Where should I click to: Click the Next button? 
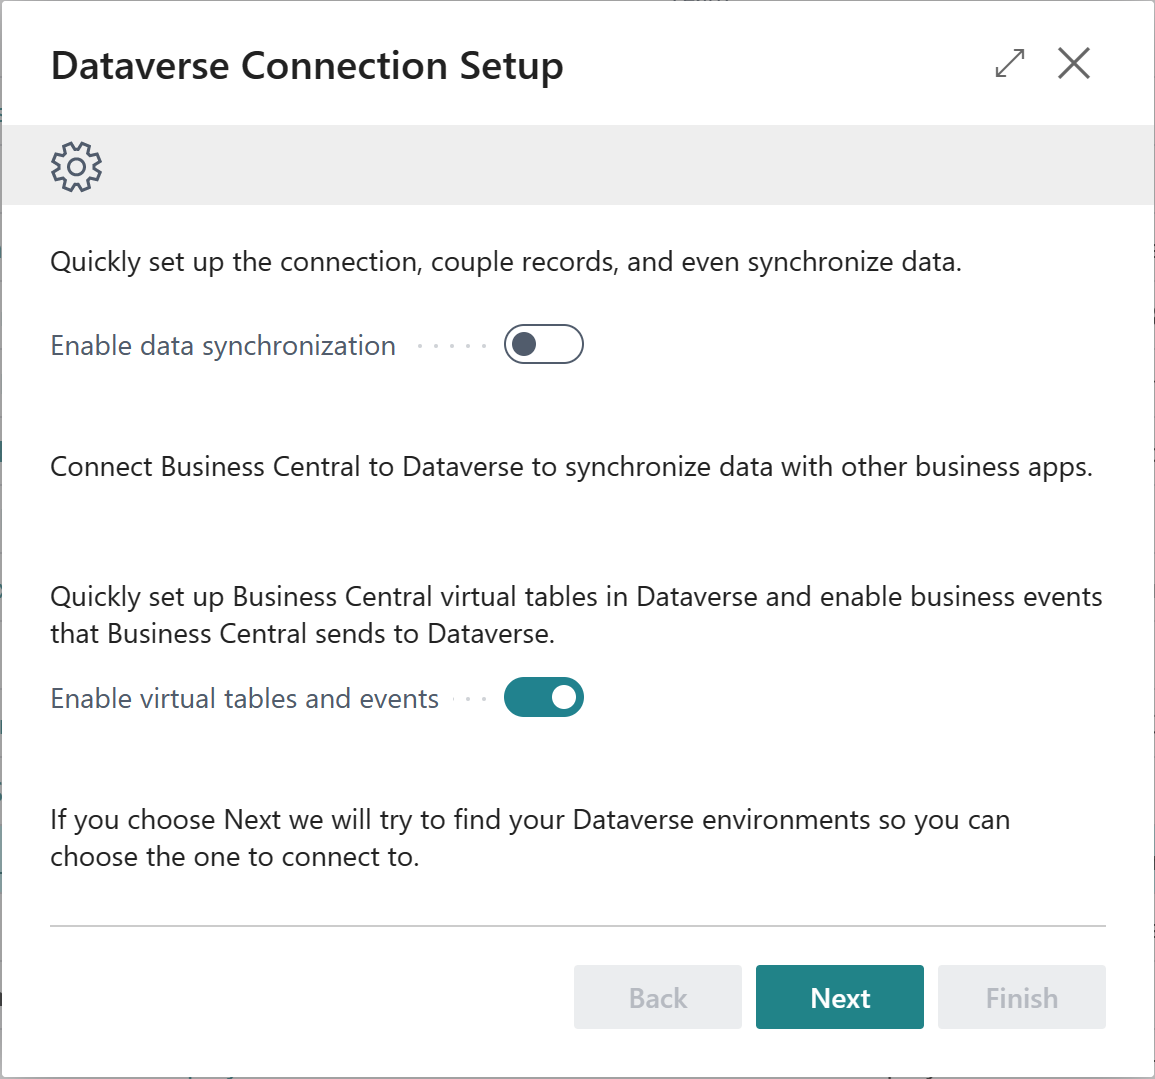[840, 997]
